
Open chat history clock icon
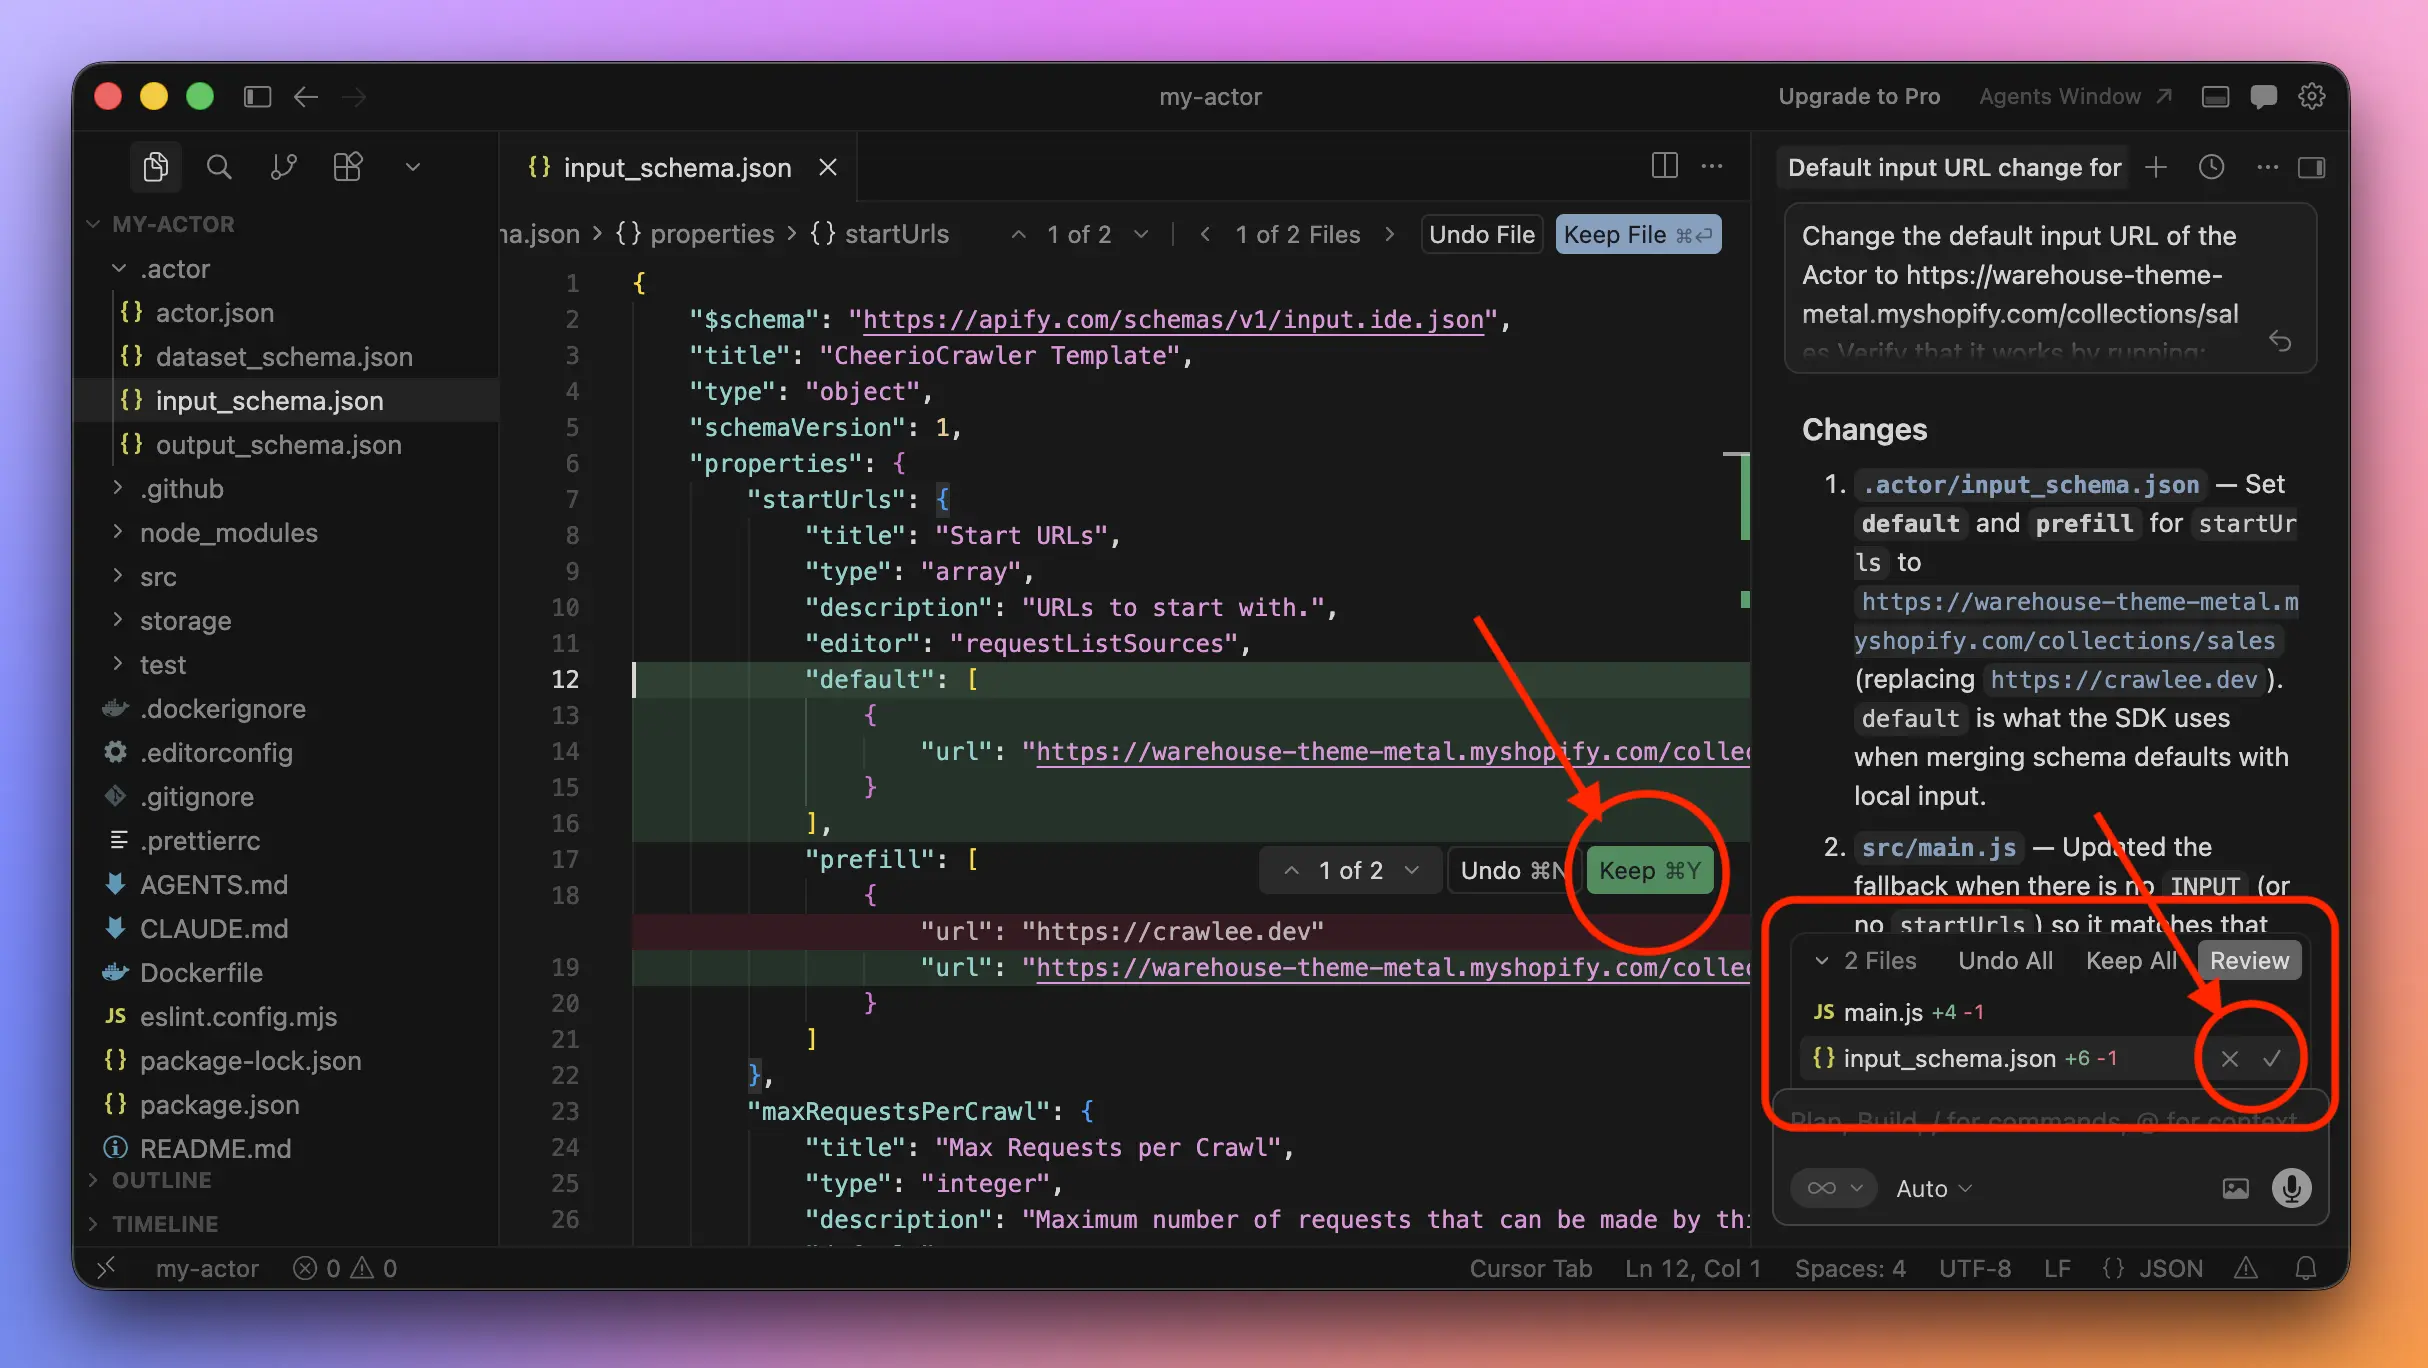(x=2211, y=167)
